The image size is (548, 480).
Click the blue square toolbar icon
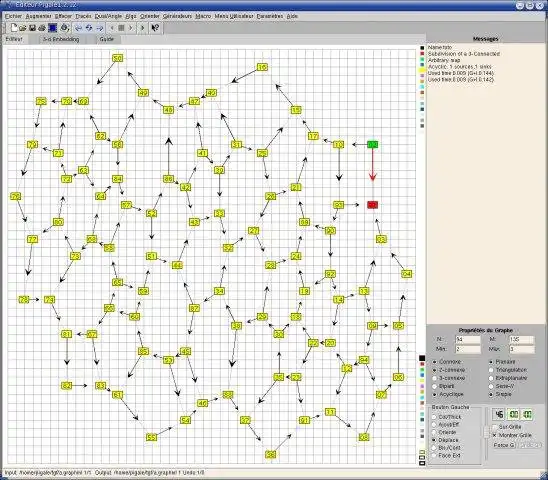53,28
